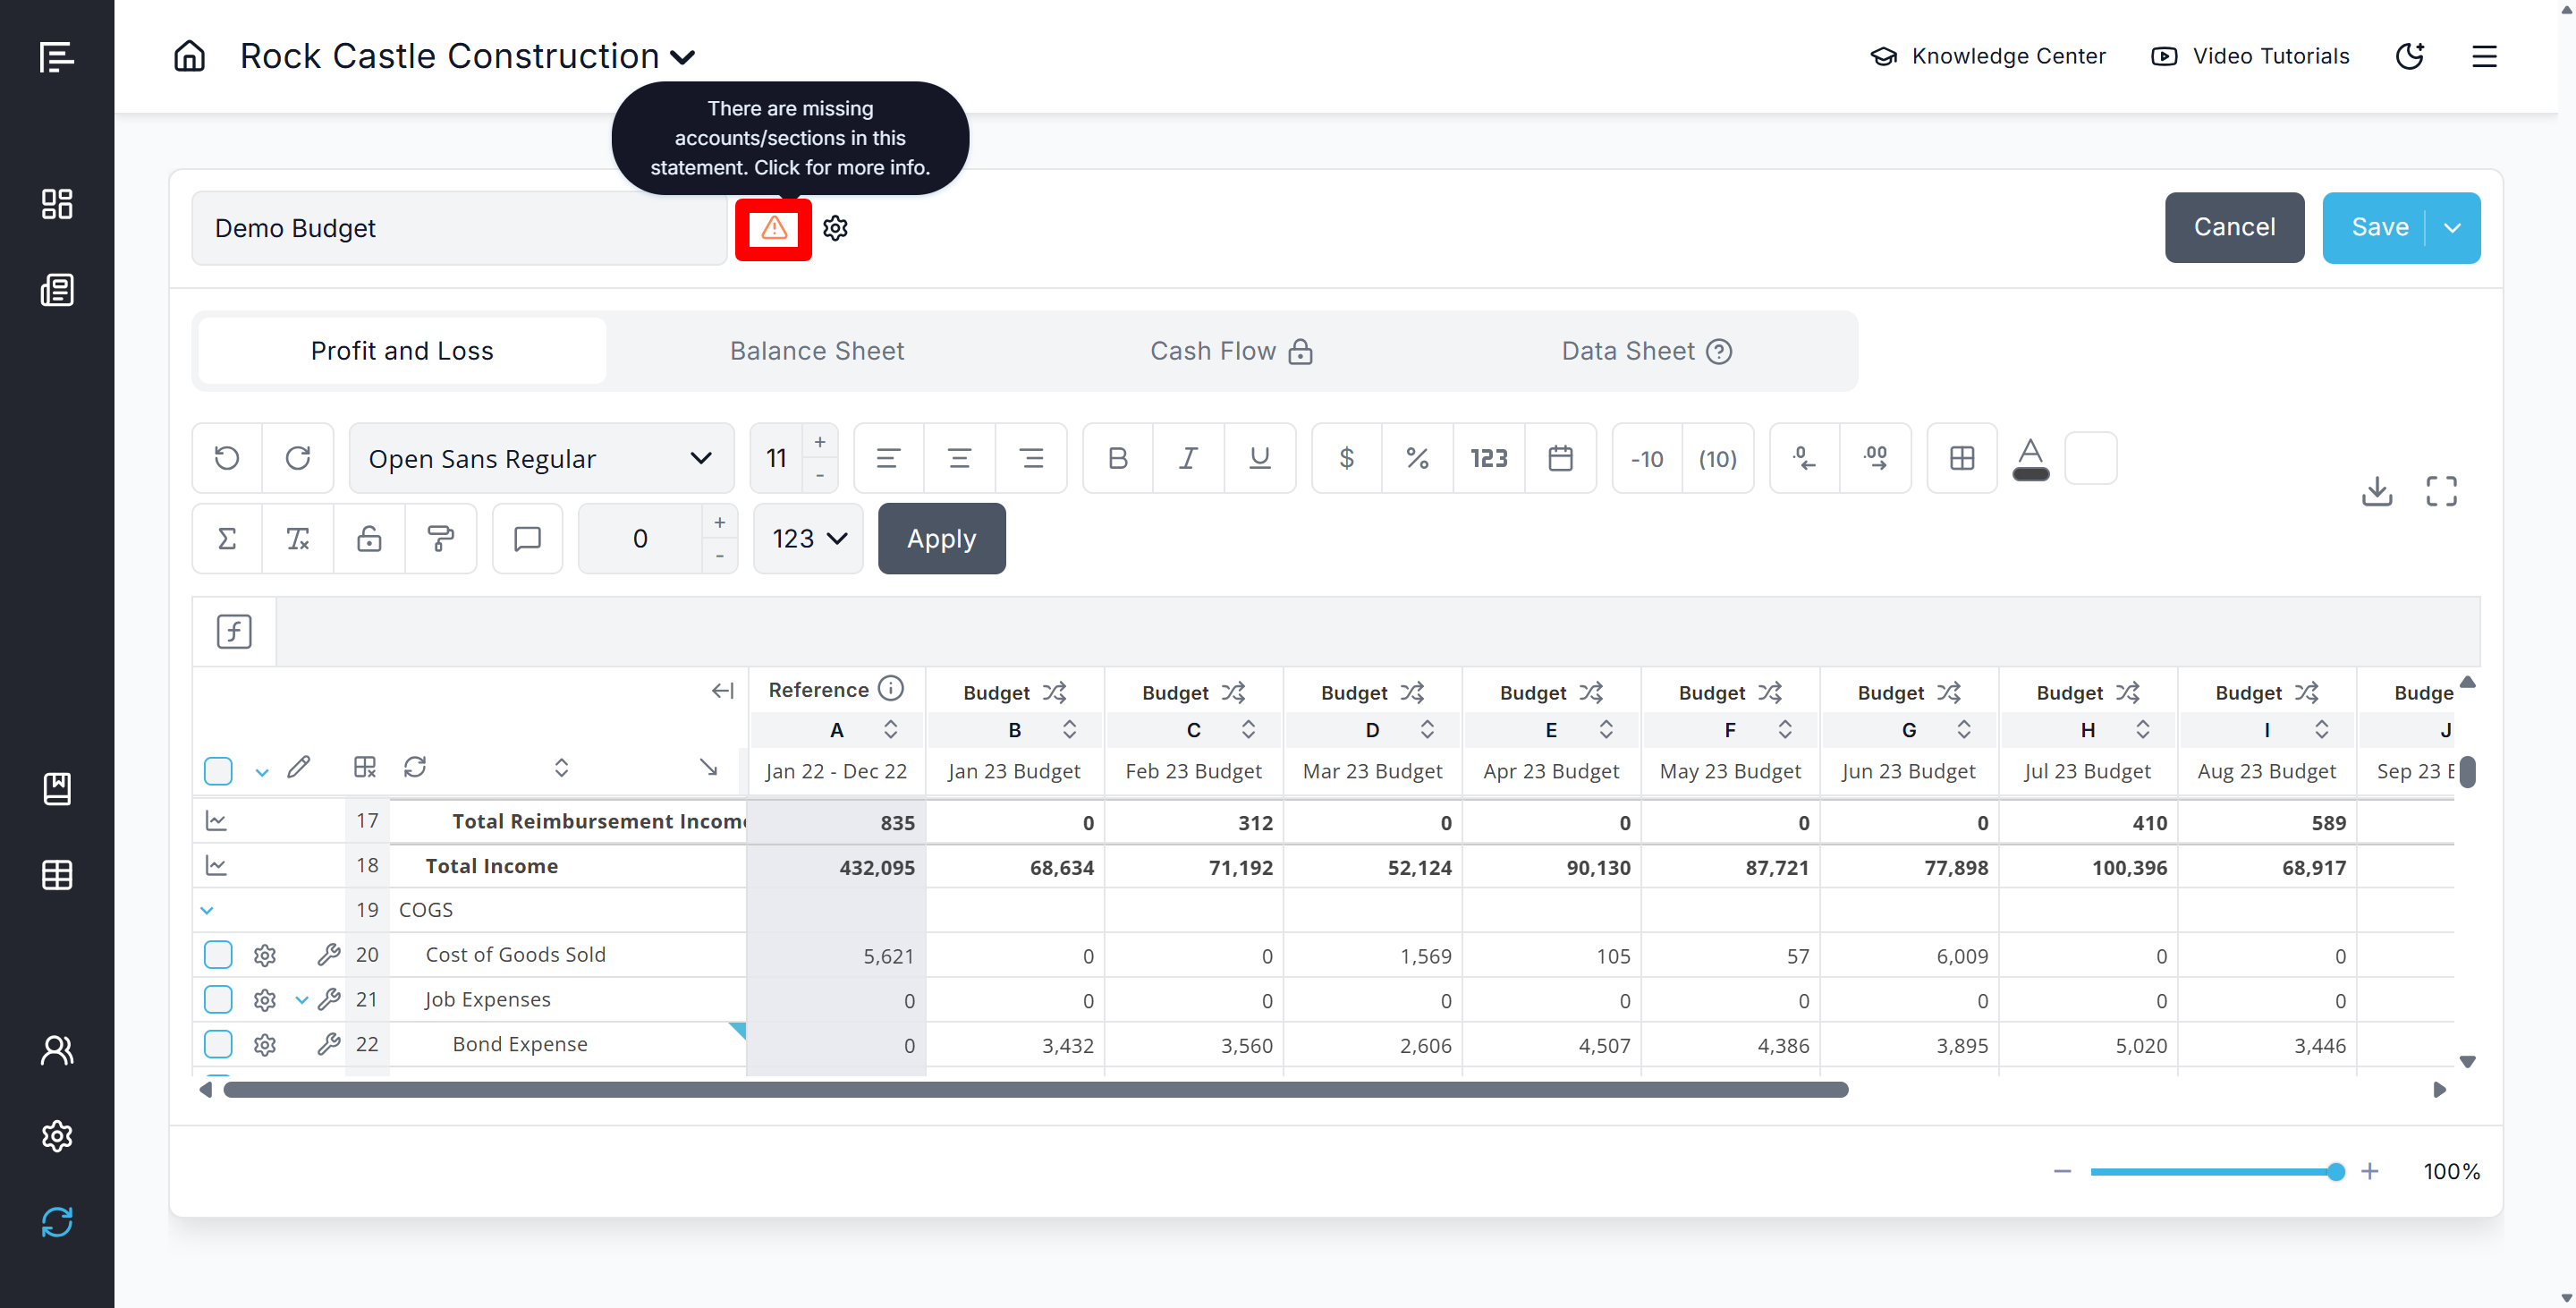Screen dimensions: 2576x1308
Task: Enter fullscreen mode for the grid
Action: pyautogui.click(x=2441, y=491)
